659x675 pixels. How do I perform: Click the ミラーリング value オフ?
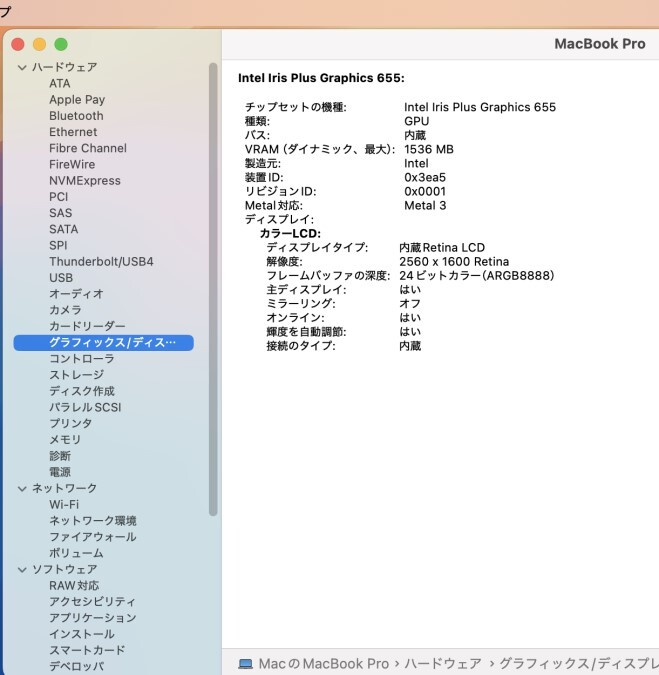[x=410, y=303]
